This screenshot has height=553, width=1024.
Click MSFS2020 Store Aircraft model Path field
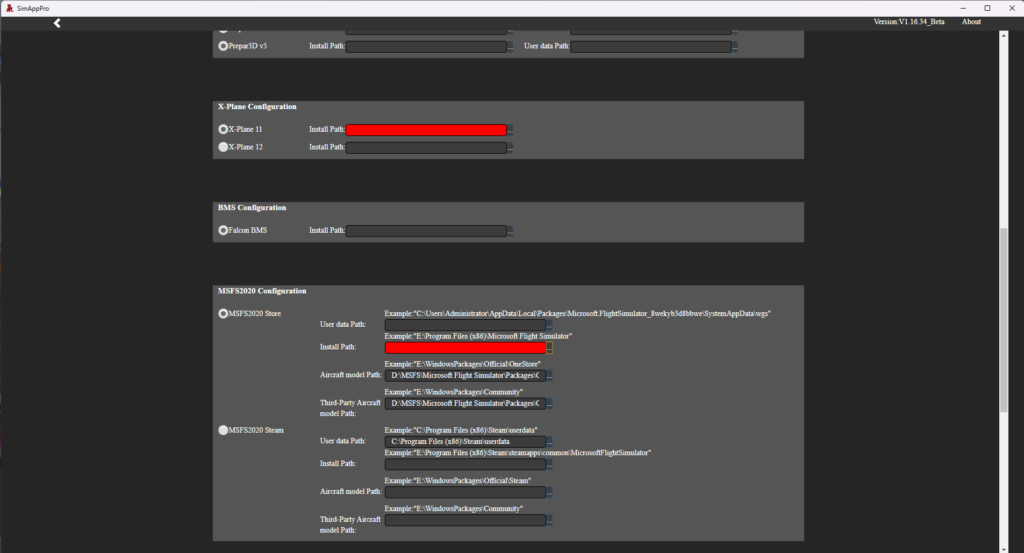465,375
